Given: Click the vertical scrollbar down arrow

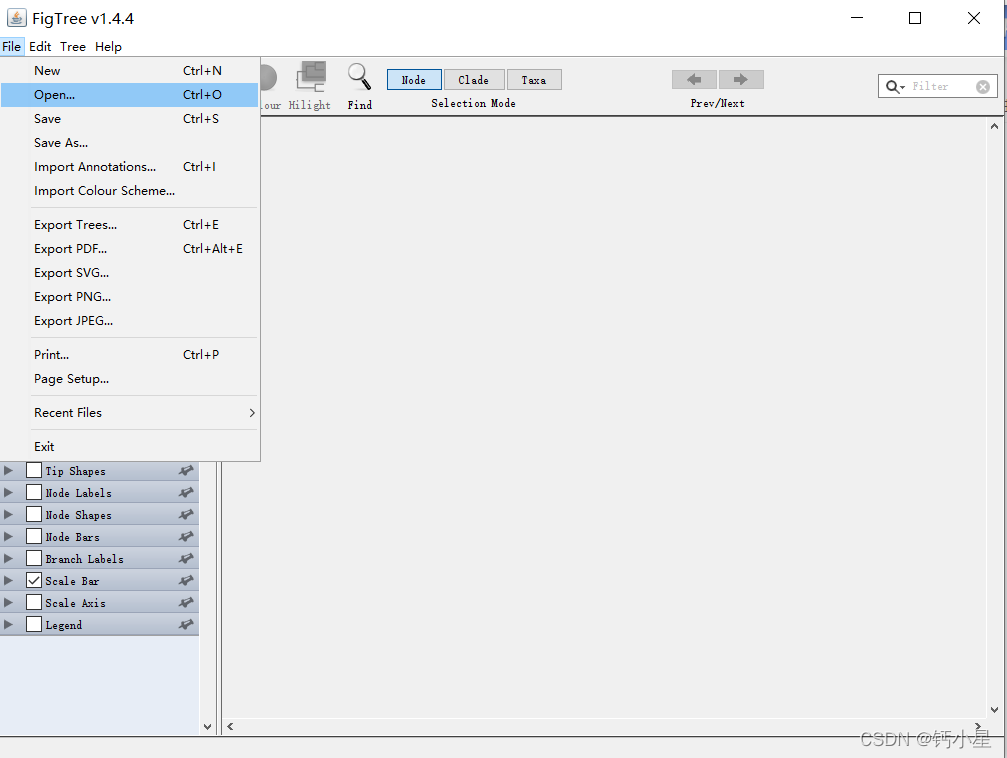Looking at the screenshot, I should pyautogui.click(x=994, y=710).
